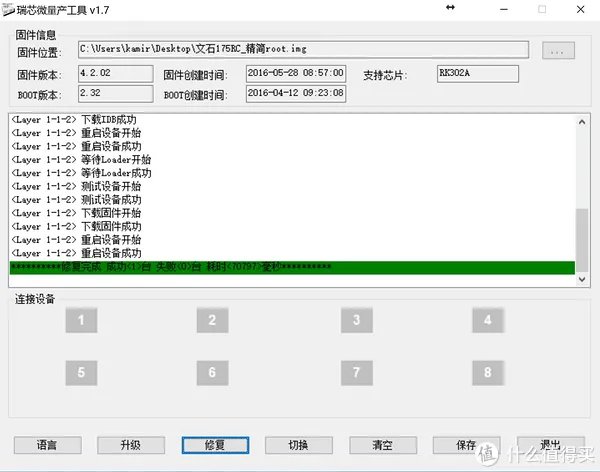Viewport: 600px width, 472px height.
Task: Select log line 等待Loader成功
Action: pos(81,173)
